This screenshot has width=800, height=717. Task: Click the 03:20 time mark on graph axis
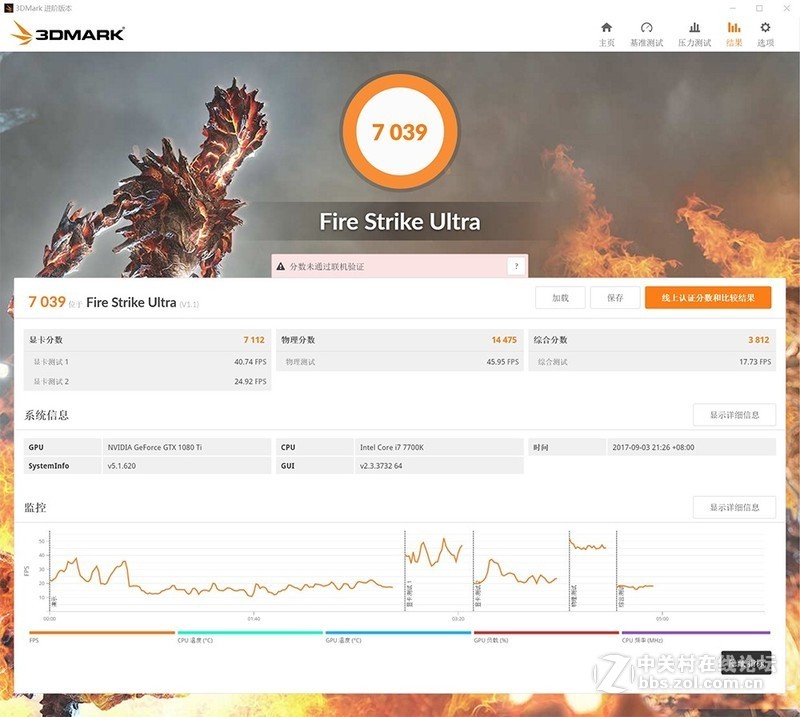pyautogui.click(x=458, y=619)
